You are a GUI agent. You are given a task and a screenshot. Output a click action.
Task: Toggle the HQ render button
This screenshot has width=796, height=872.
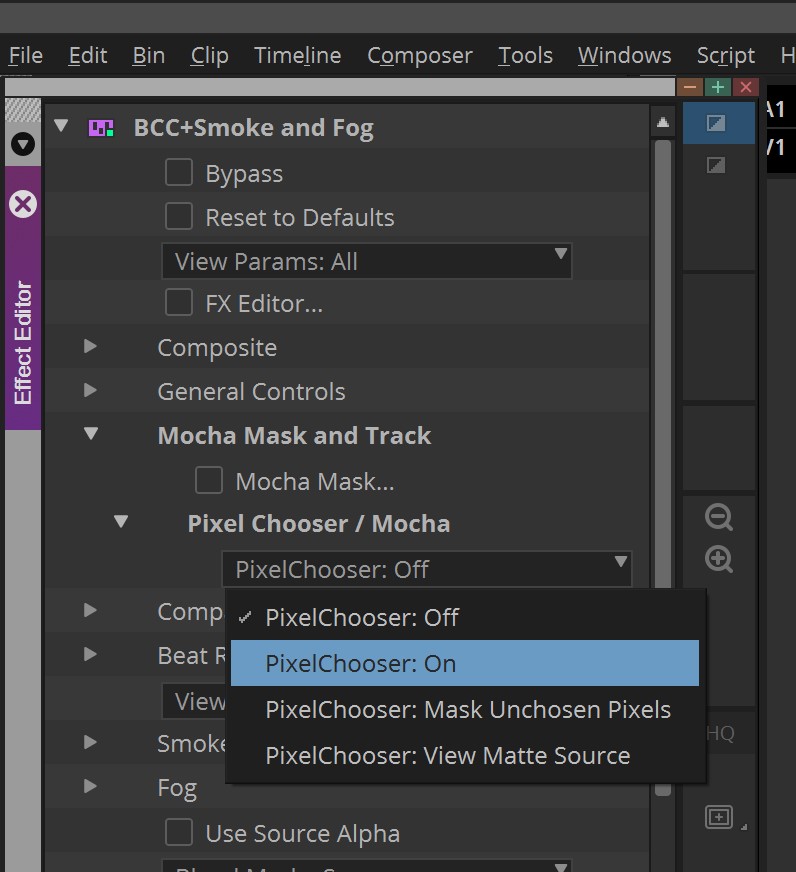(x=720, y=733)
